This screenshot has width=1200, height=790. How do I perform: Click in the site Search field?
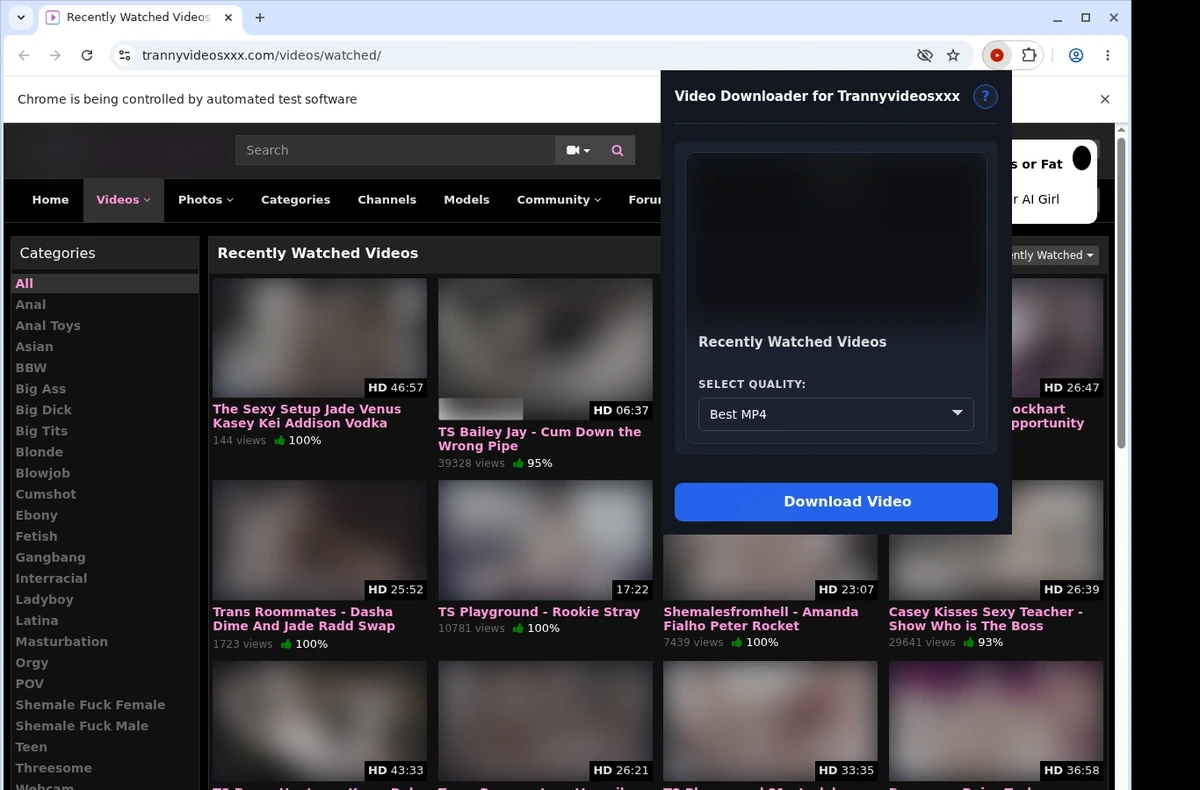point(395,150)
